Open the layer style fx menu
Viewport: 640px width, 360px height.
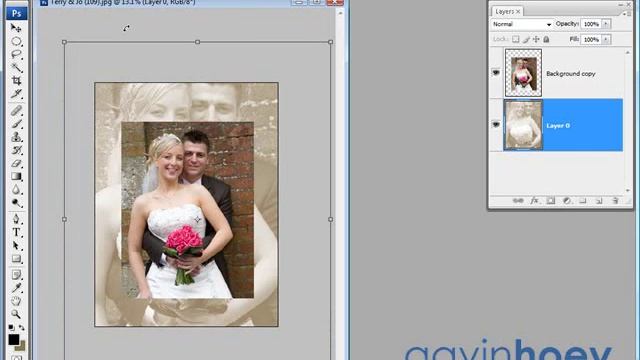[x=534, y=200]
